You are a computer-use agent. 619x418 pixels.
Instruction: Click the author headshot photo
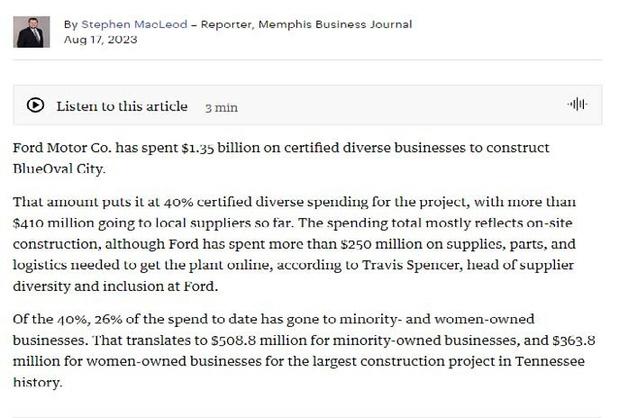pyautogui.click(x=32, y=32)
